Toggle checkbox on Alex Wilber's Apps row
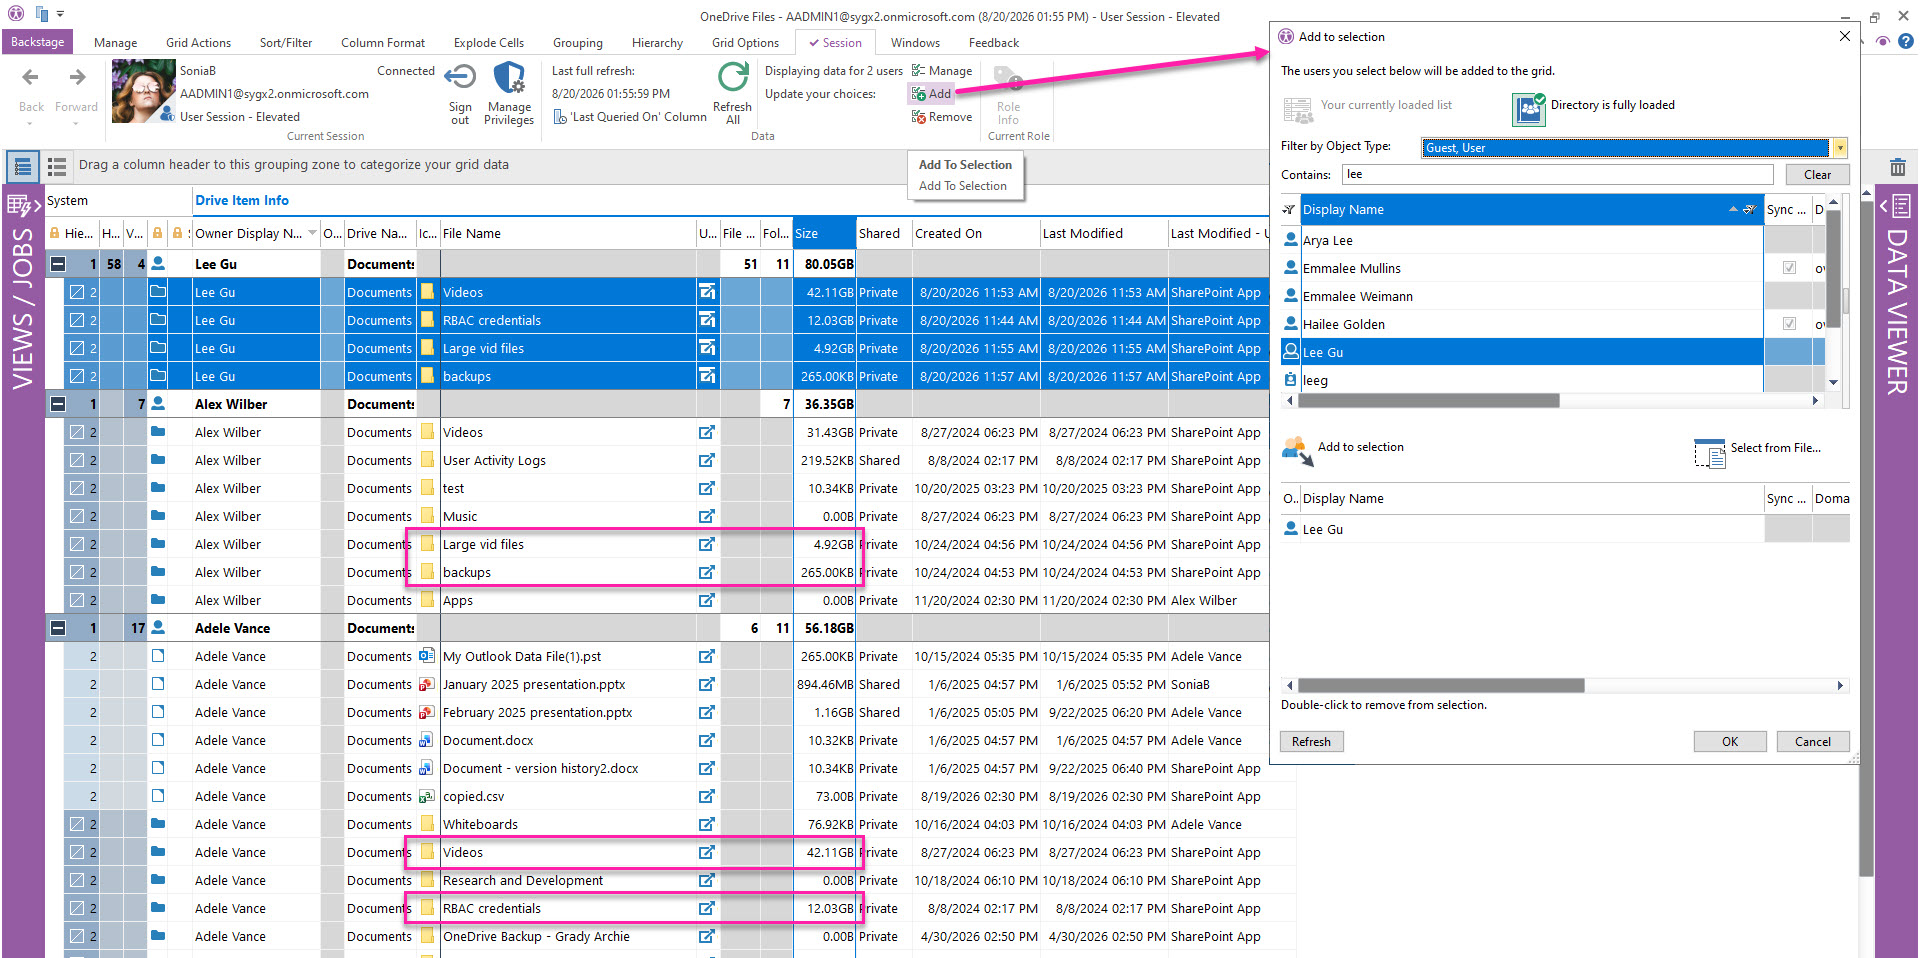Viewport: 1920px width, 958px height. [x=77, y=601]
